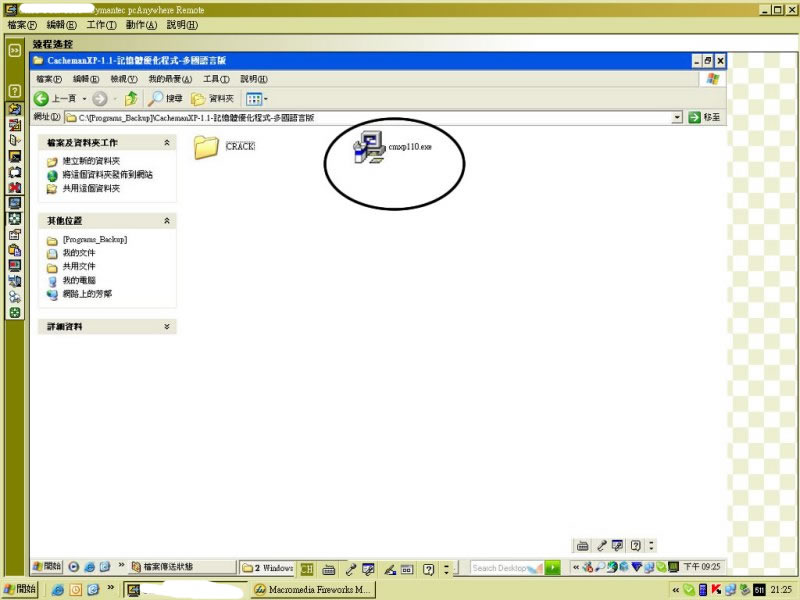This screenshot has height=600, width=800.
Task: Click the clipboard transfer icon in pcAnywhere sidebar
Action: 15,250
